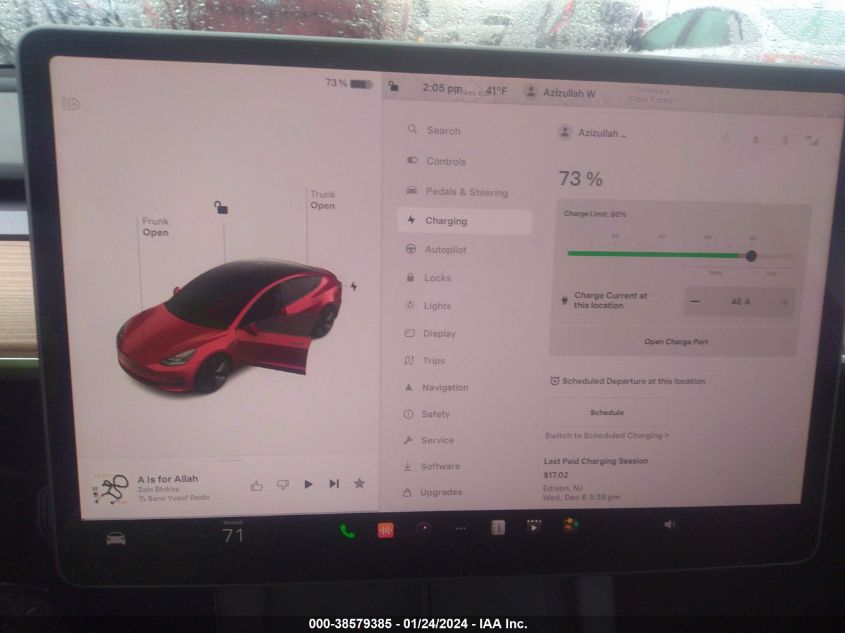Tap the volume speaker icon
The width and height of the screenshot is (845, 633).
point(669,524)
